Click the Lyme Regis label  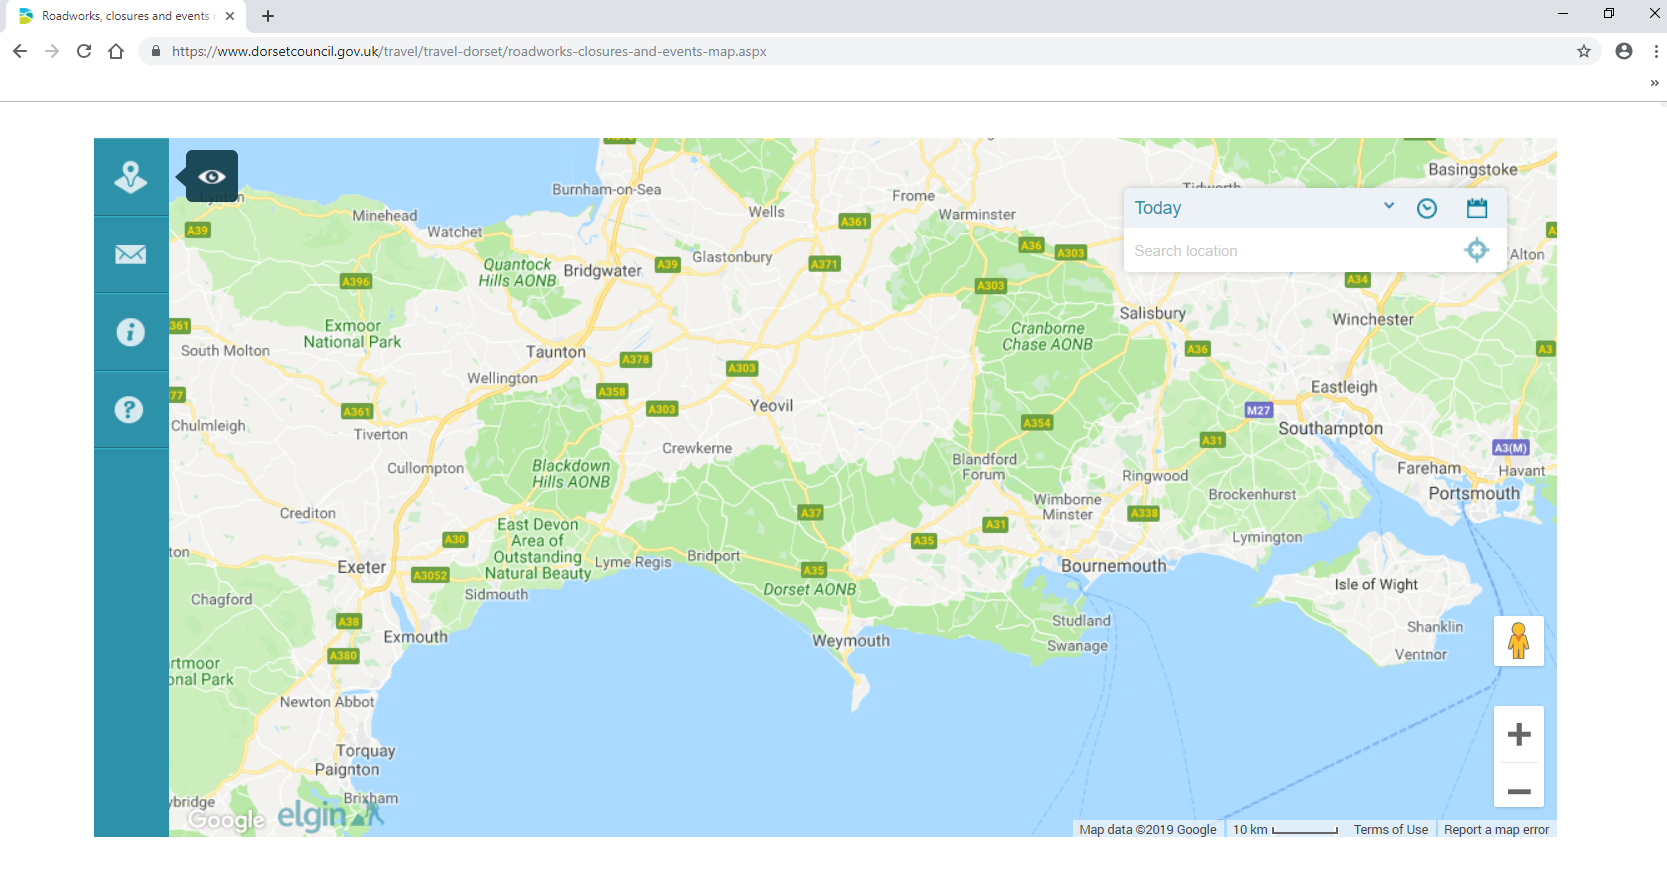[633, 562]
